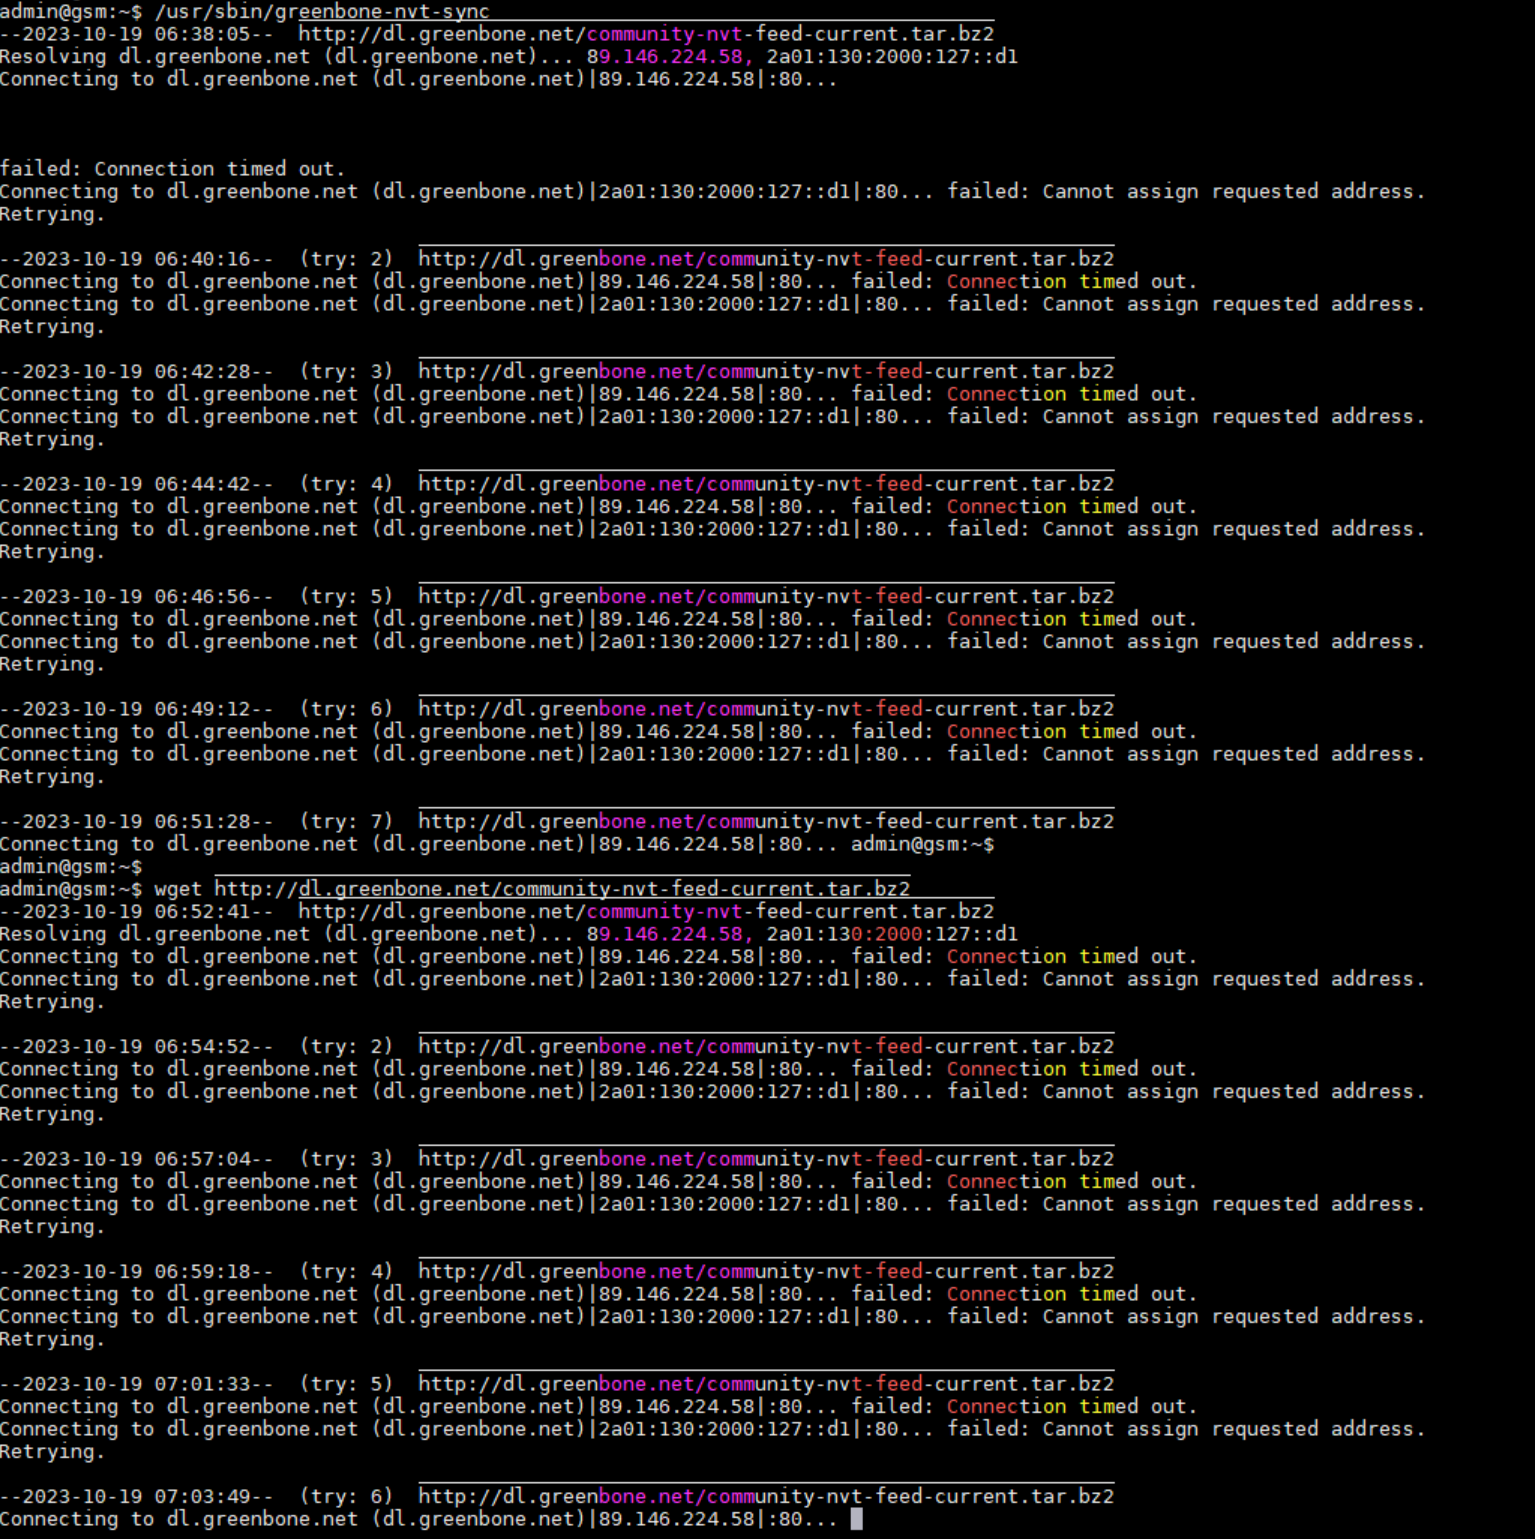The height and width of the screenshot is (1539, 1535).
Task: Click the prompt trailing the try 7 connecting line
Action: click(x=922, y=845)
